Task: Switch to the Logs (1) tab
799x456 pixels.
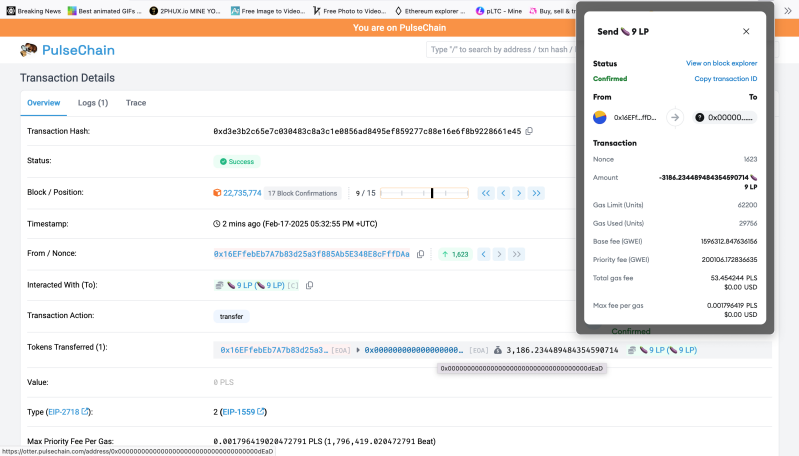Action: coord(93,103)
